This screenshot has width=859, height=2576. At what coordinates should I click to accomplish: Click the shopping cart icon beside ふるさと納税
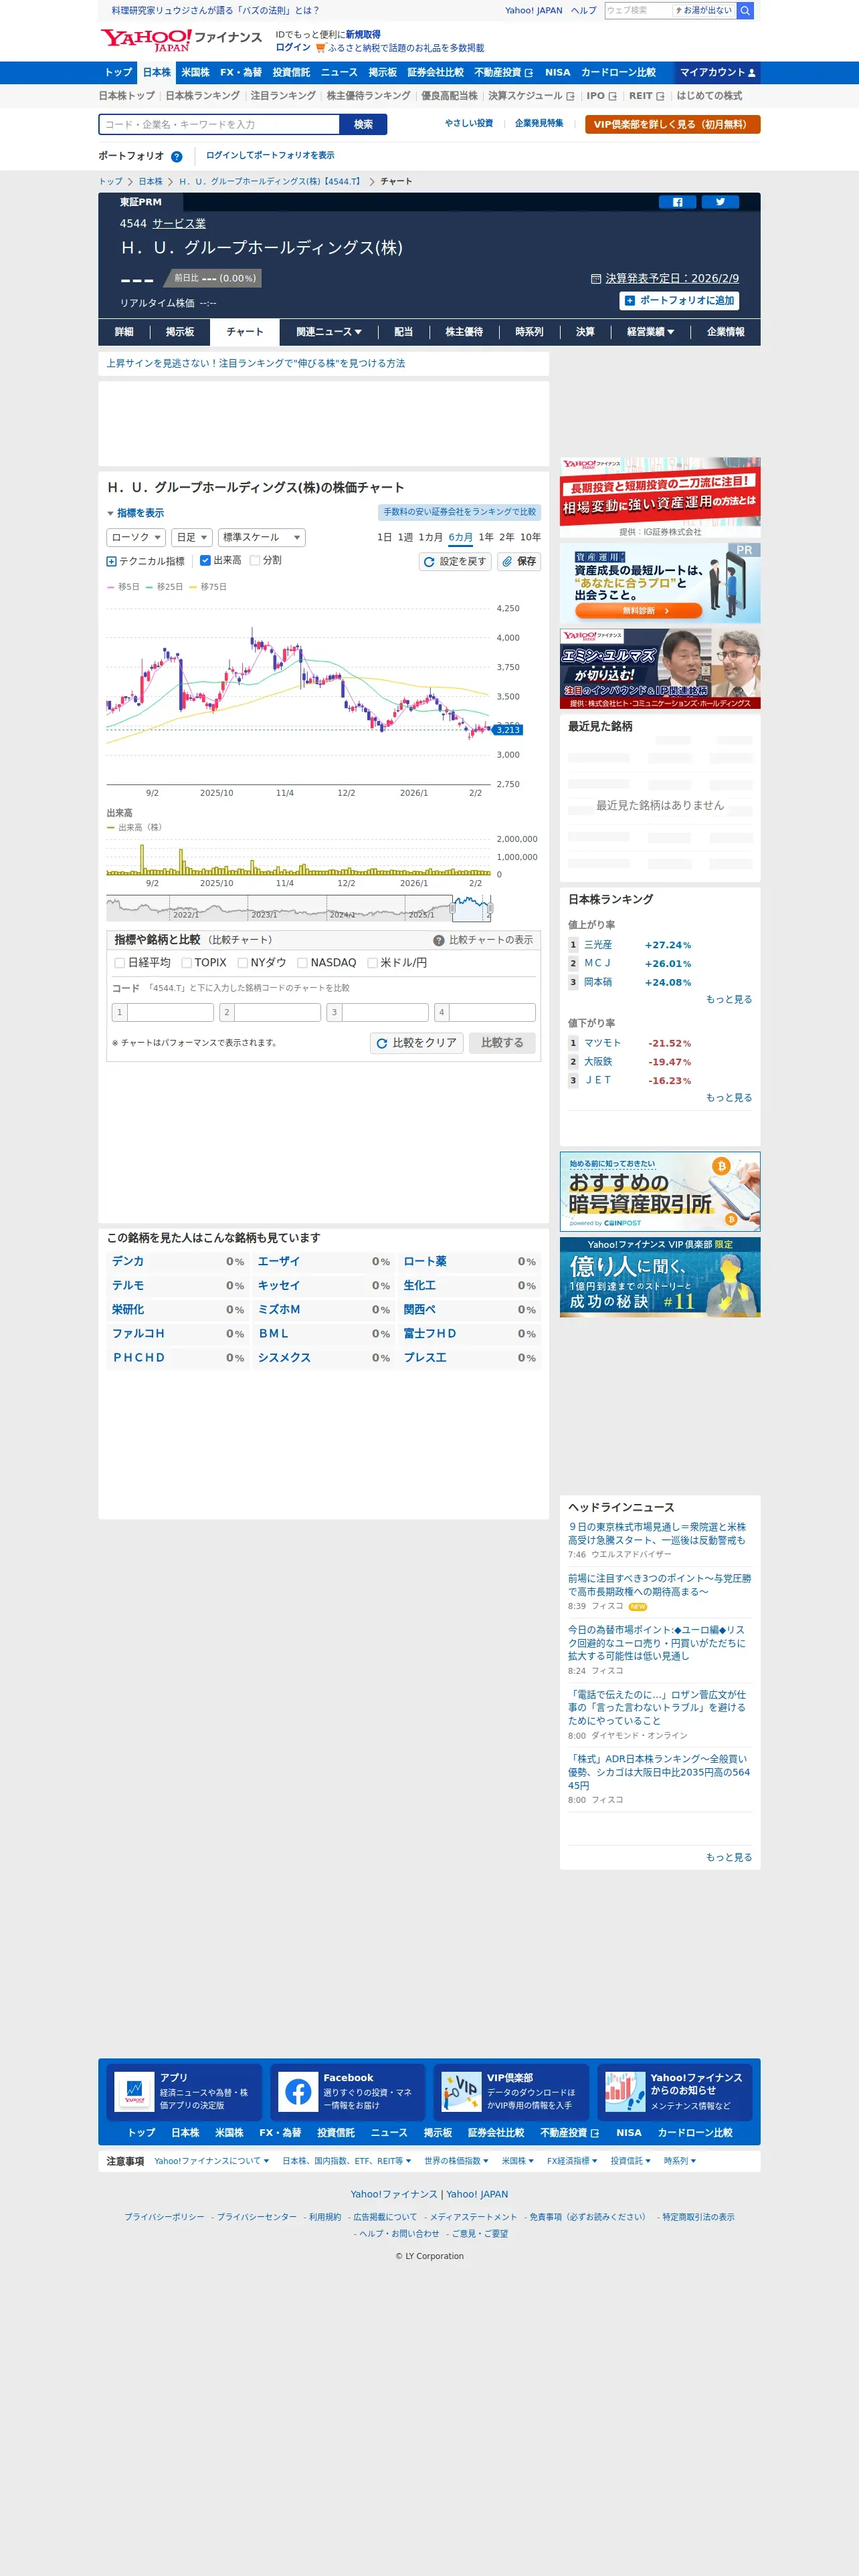[x=320, y=48]
